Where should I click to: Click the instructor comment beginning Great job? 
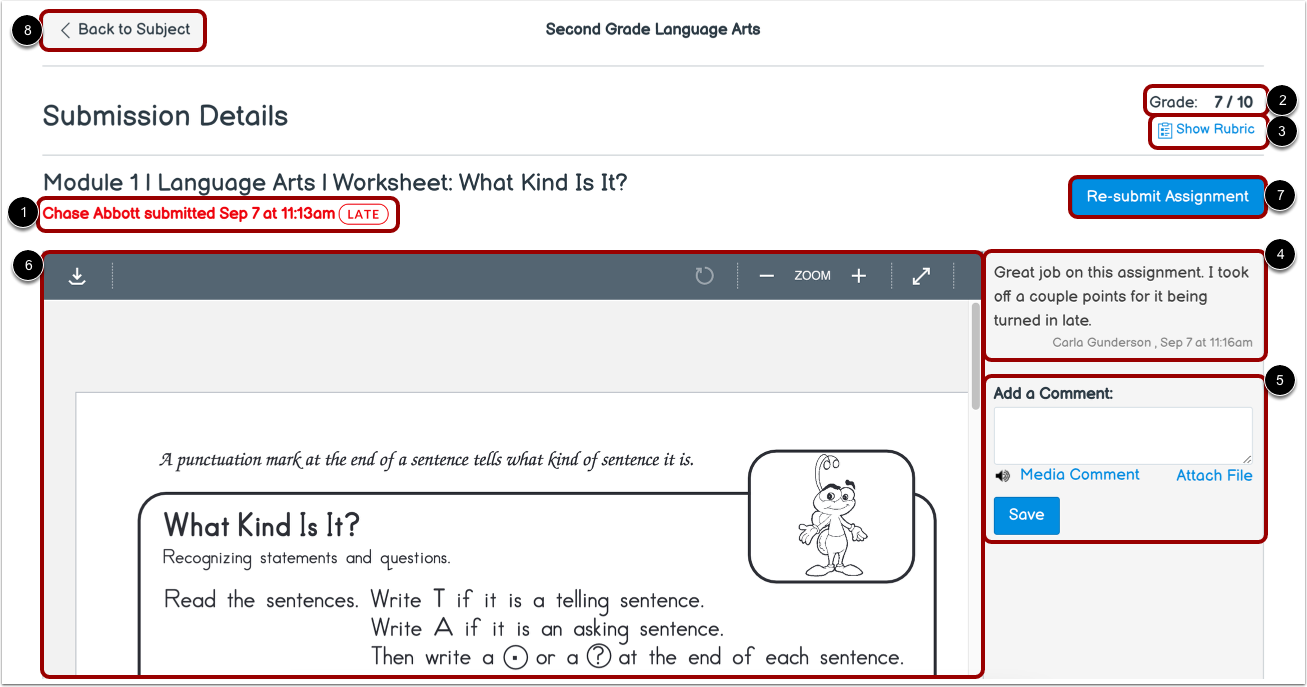(1122, 296)
